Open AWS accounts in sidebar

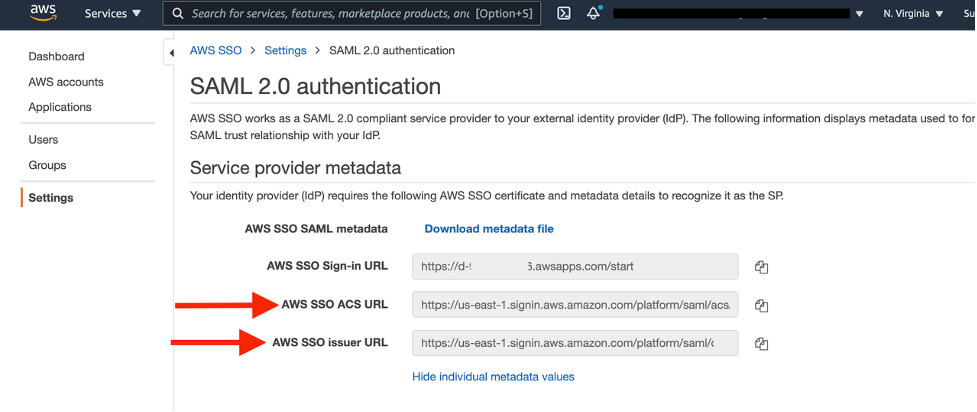66,82
